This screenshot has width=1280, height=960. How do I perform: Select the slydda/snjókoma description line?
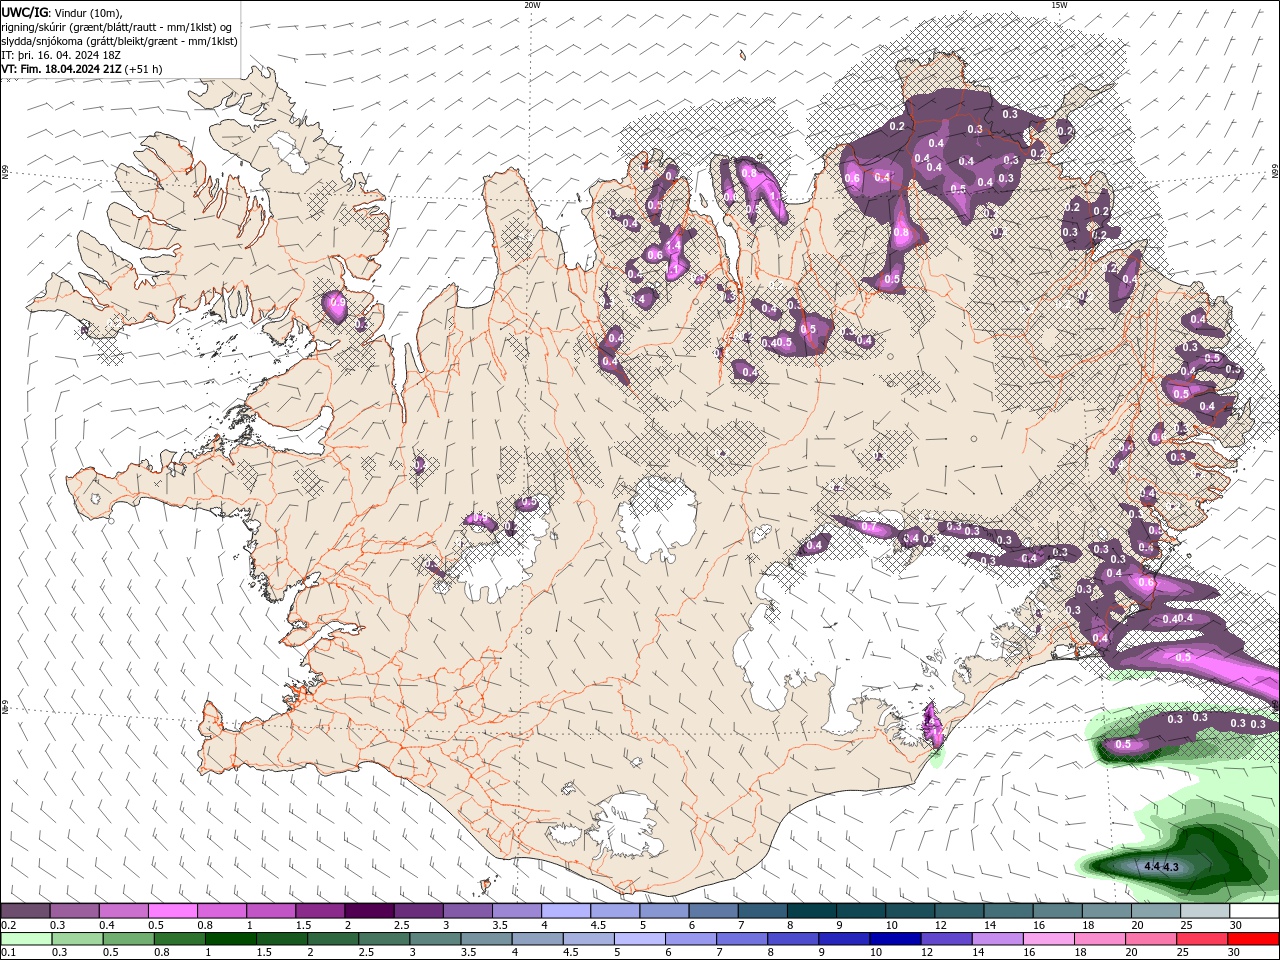120,41
